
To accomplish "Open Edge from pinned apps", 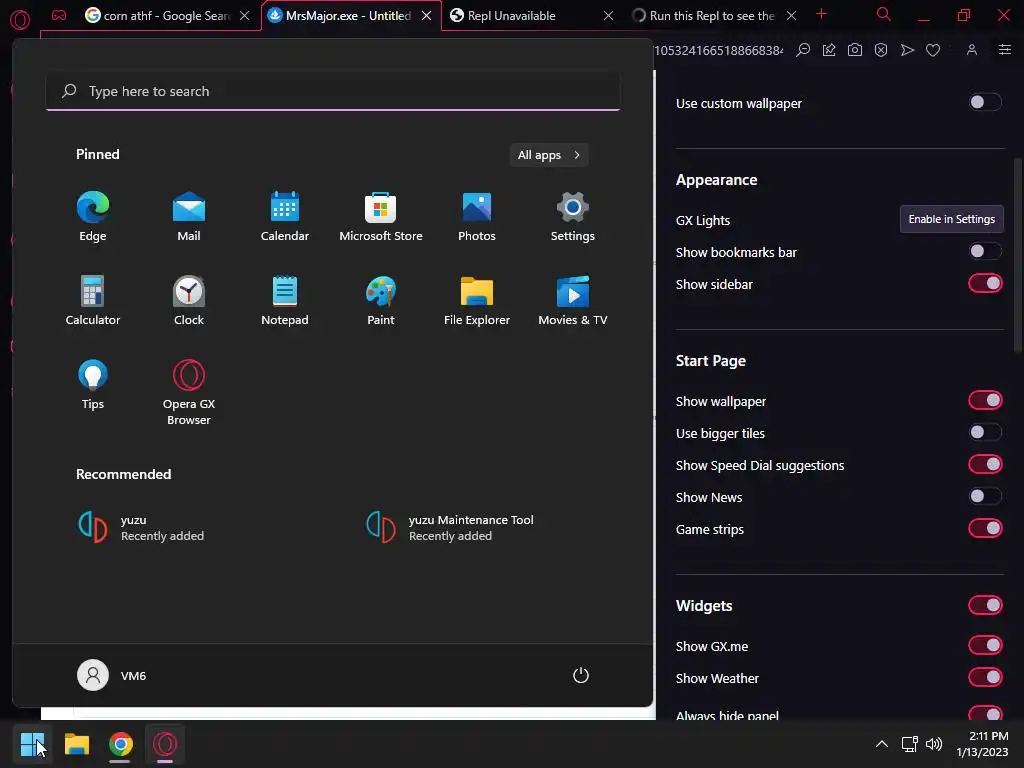I will tap(93, 216).
